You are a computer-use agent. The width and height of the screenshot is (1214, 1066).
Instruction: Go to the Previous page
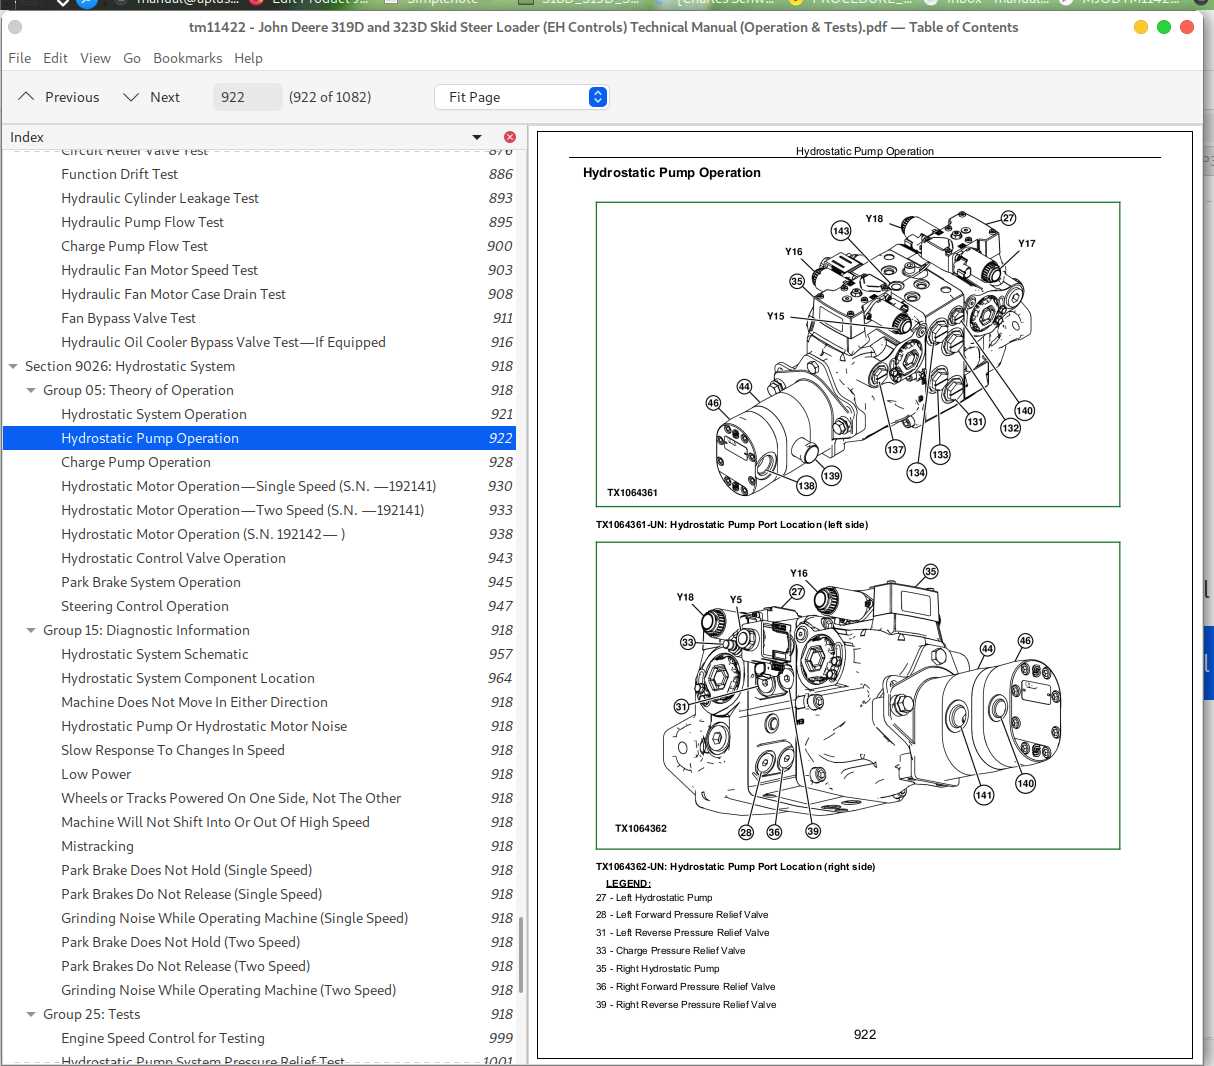(x=59, y=97)
